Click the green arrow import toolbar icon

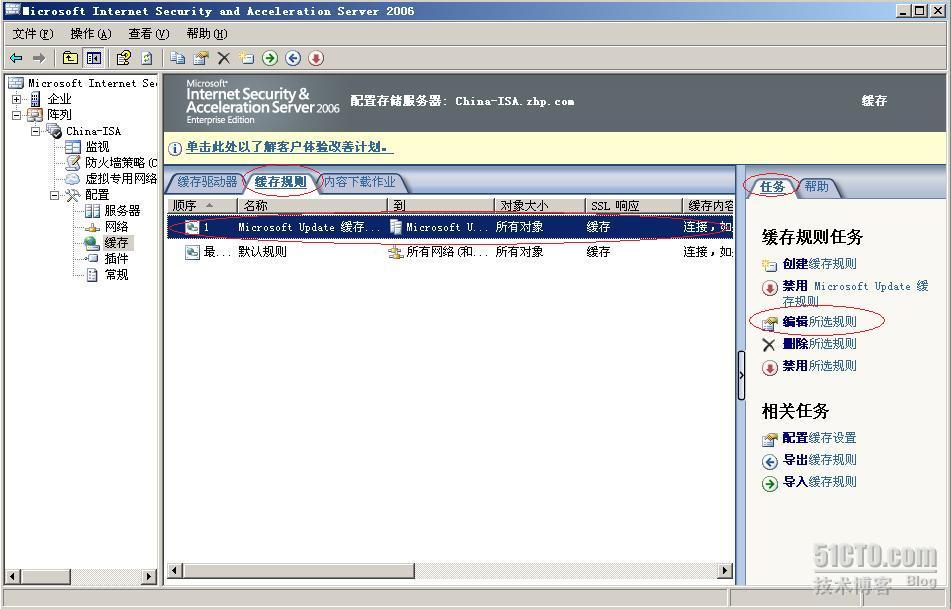coord(270,58)
